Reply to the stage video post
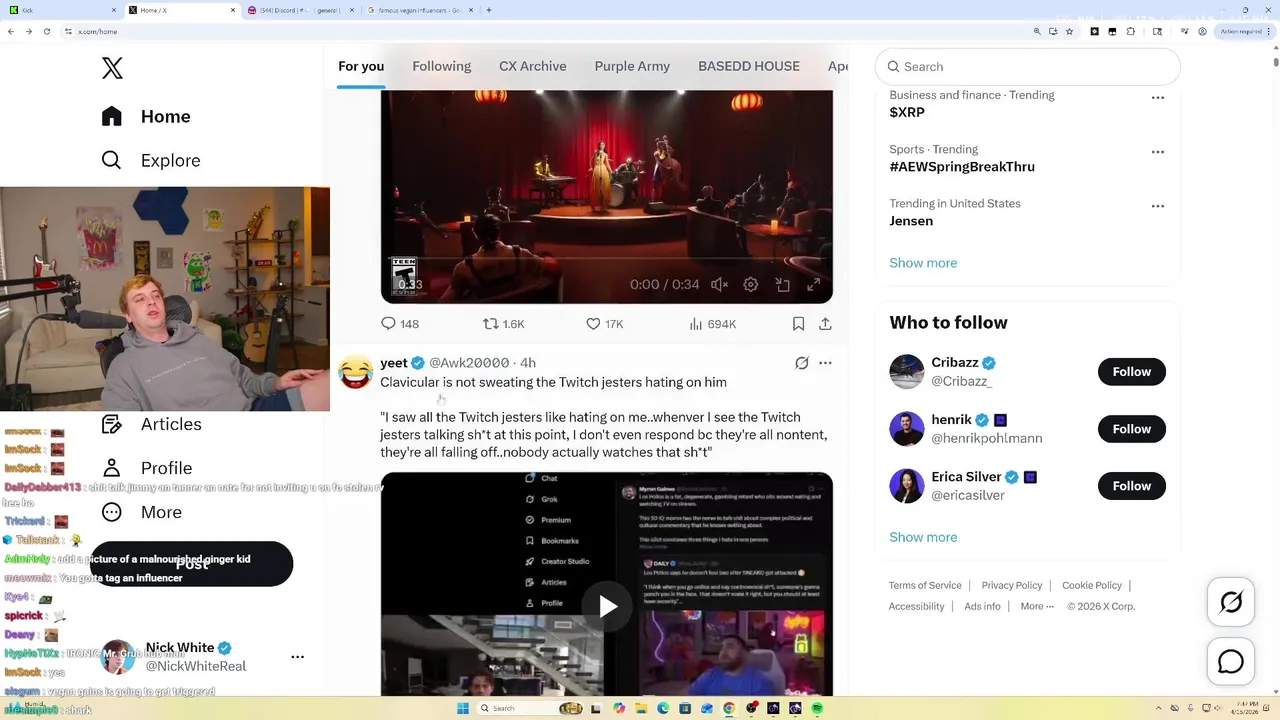The height and width of the screenshot is (720, 1280). tap(400, 324)
